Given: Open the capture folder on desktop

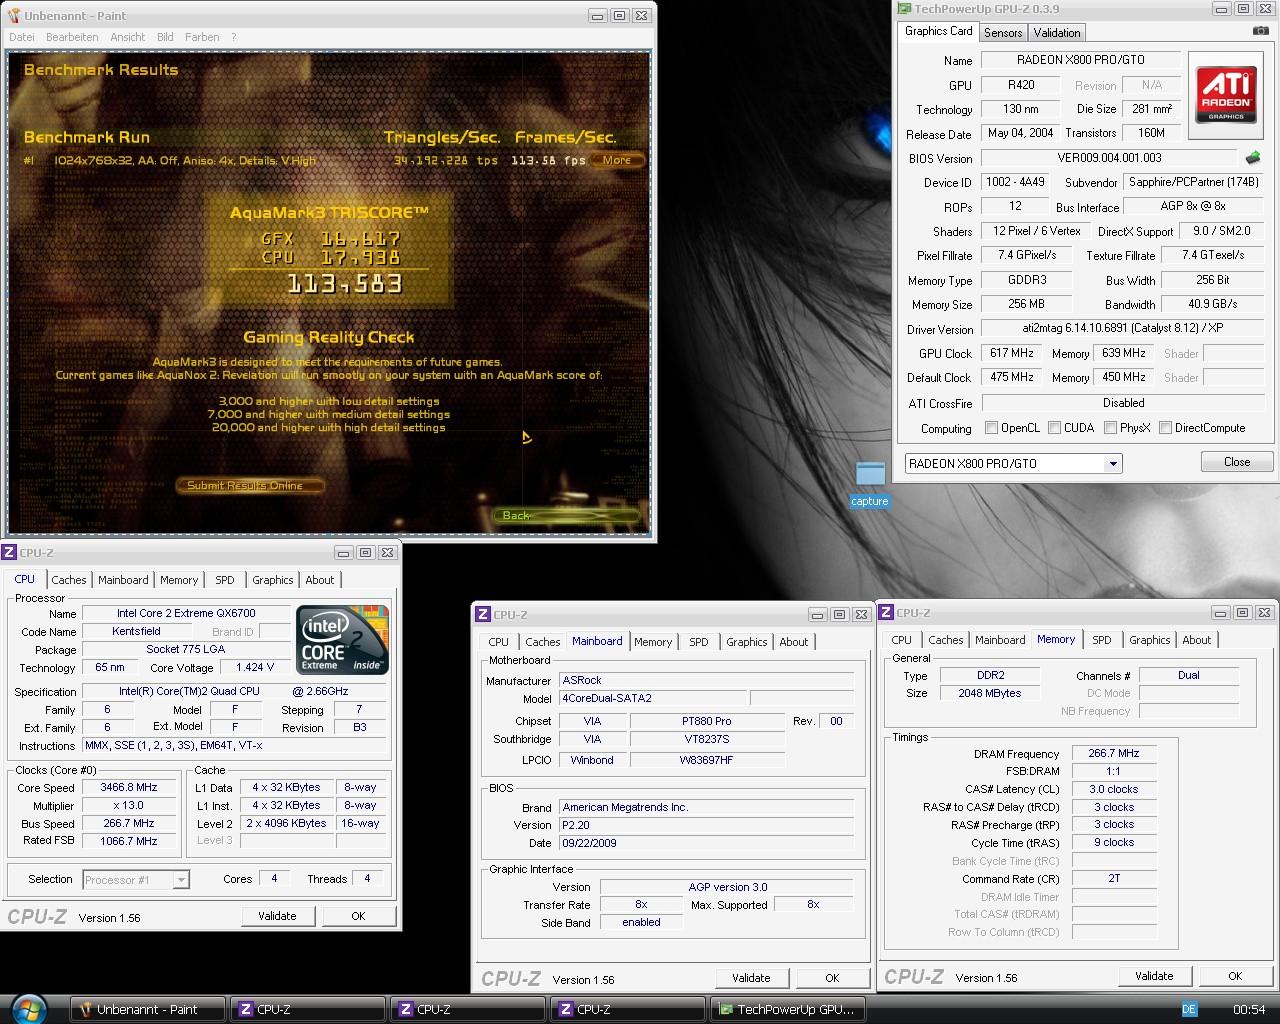Looking at the screenshot, I should click(870, 484).
